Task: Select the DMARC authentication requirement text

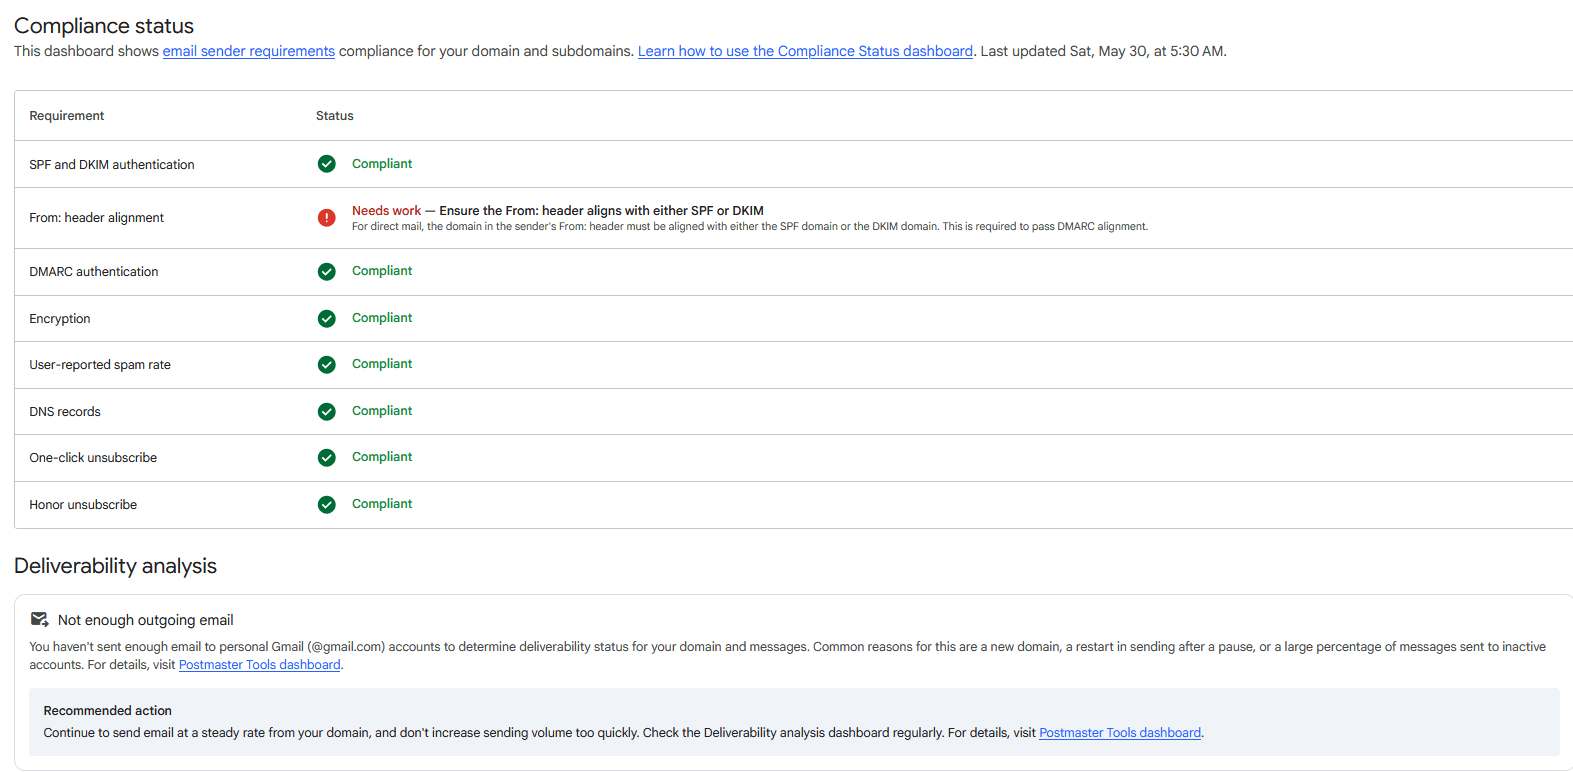Action: coord(94,272)
